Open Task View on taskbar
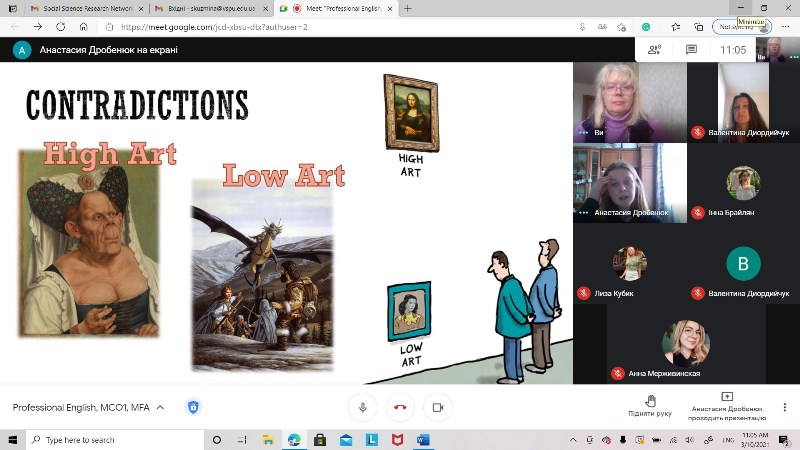Image resolution: width=800 pixels, height=450 pixels. tap(242, 440)
